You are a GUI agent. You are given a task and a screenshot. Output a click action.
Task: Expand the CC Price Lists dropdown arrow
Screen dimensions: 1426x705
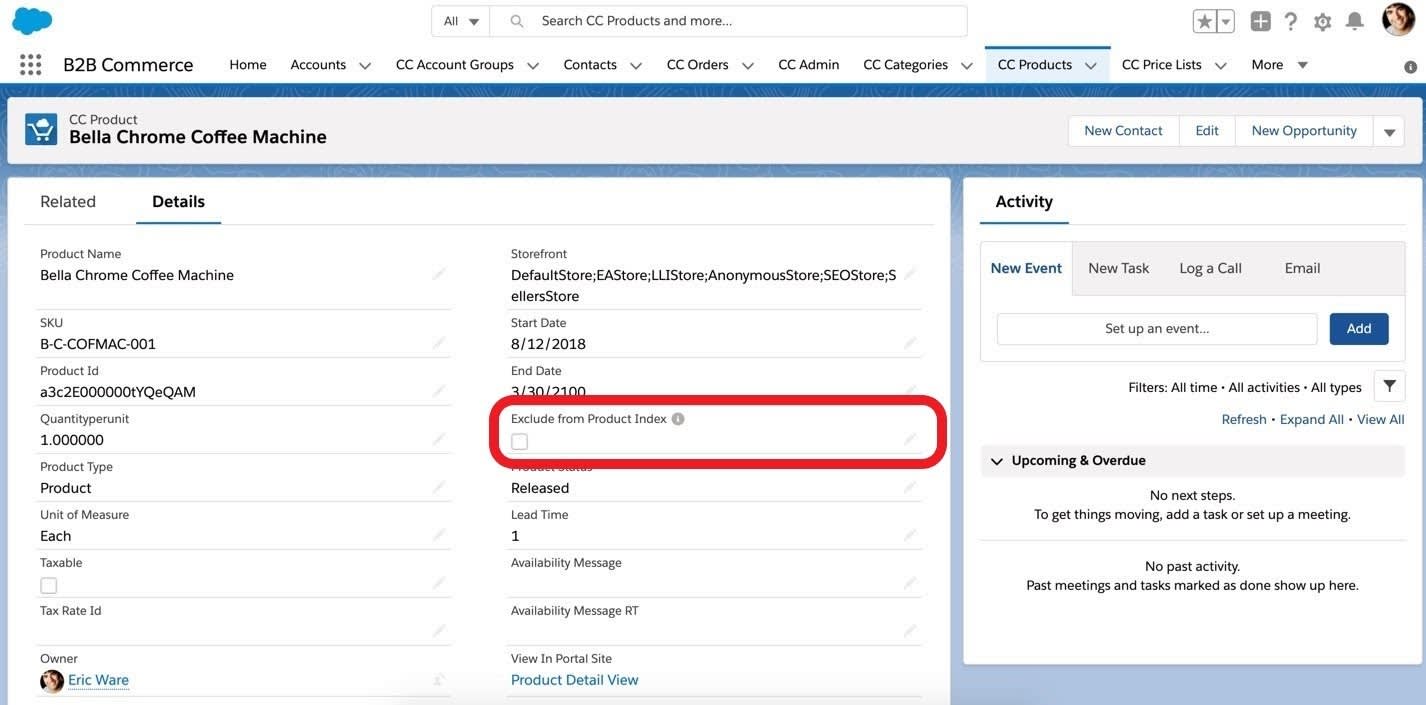1221,65
